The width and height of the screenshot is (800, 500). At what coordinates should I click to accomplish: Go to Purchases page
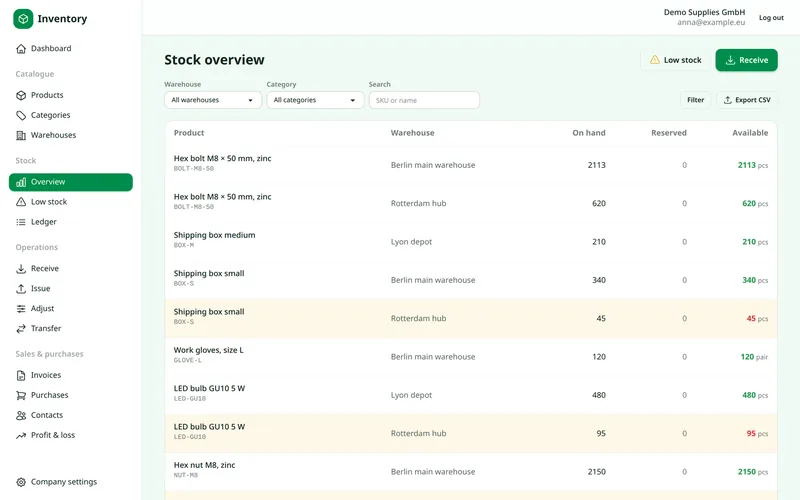[71, 395]
